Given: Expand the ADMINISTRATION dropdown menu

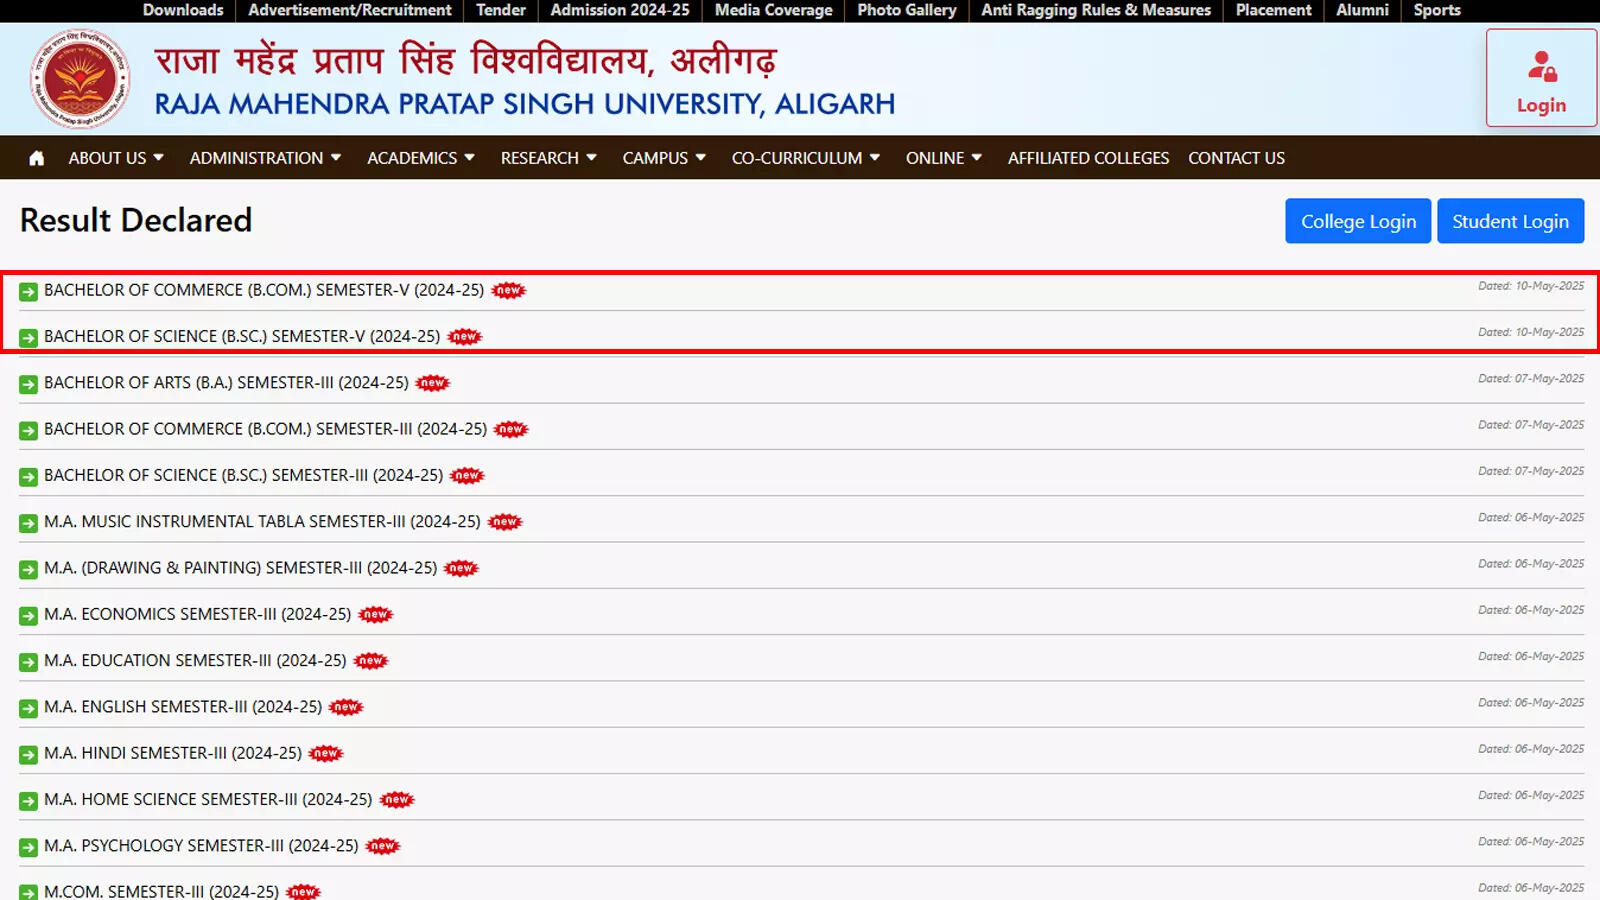Looking at the screenshot, I should click(x=266, y=158).
